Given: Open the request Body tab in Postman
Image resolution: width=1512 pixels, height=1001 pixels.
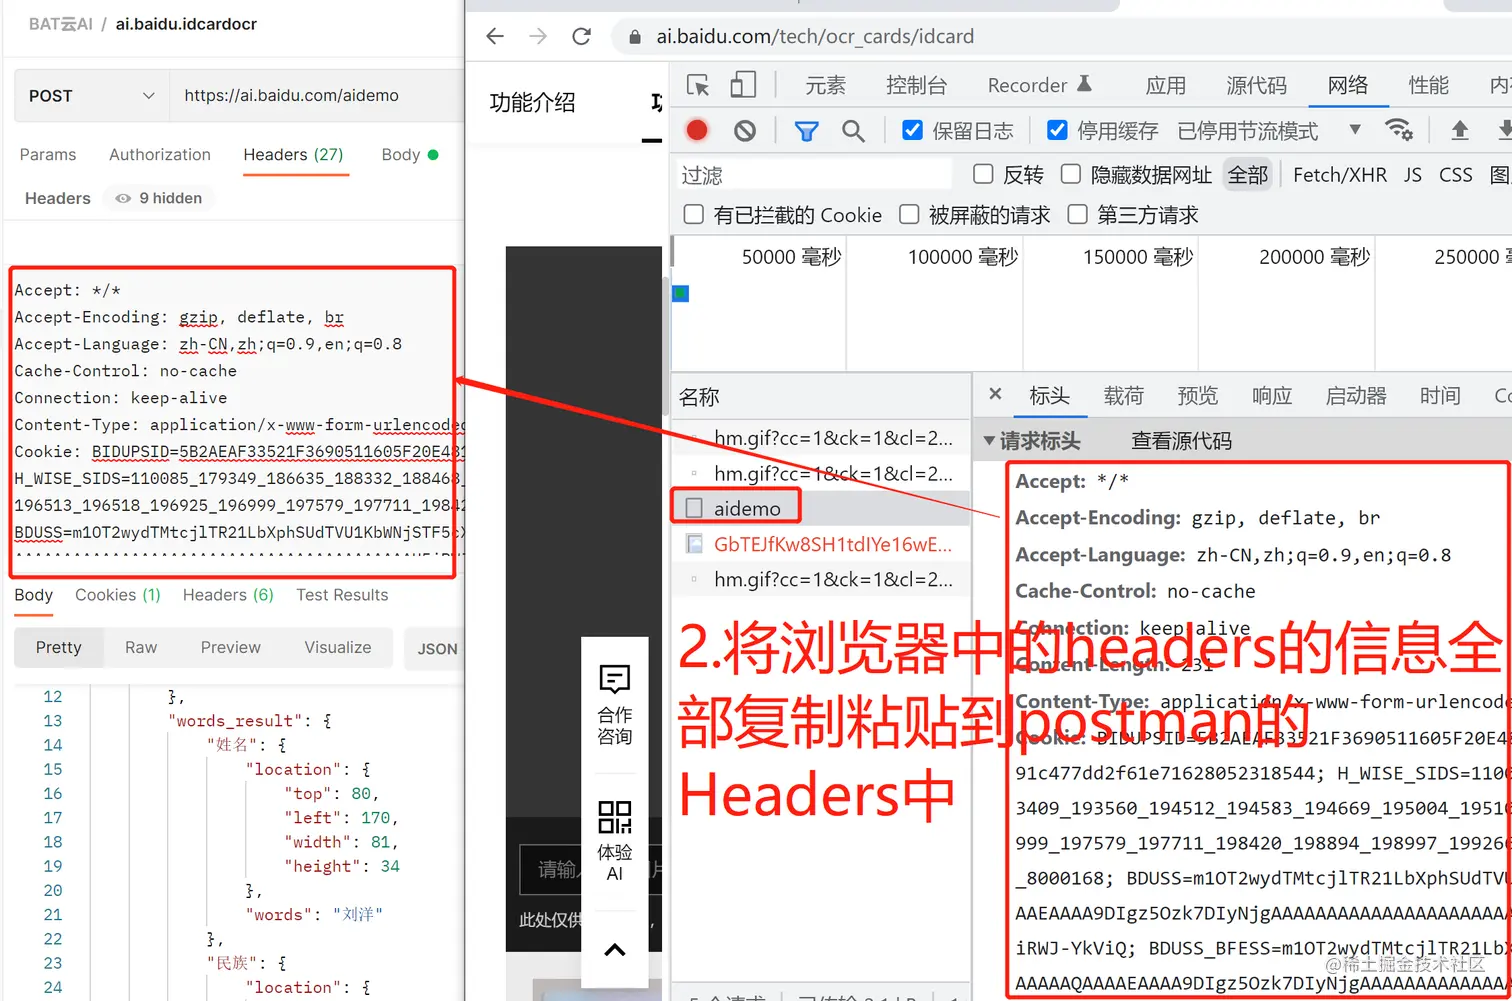Looking at the screenshot, I should click(x=410, y=155).
